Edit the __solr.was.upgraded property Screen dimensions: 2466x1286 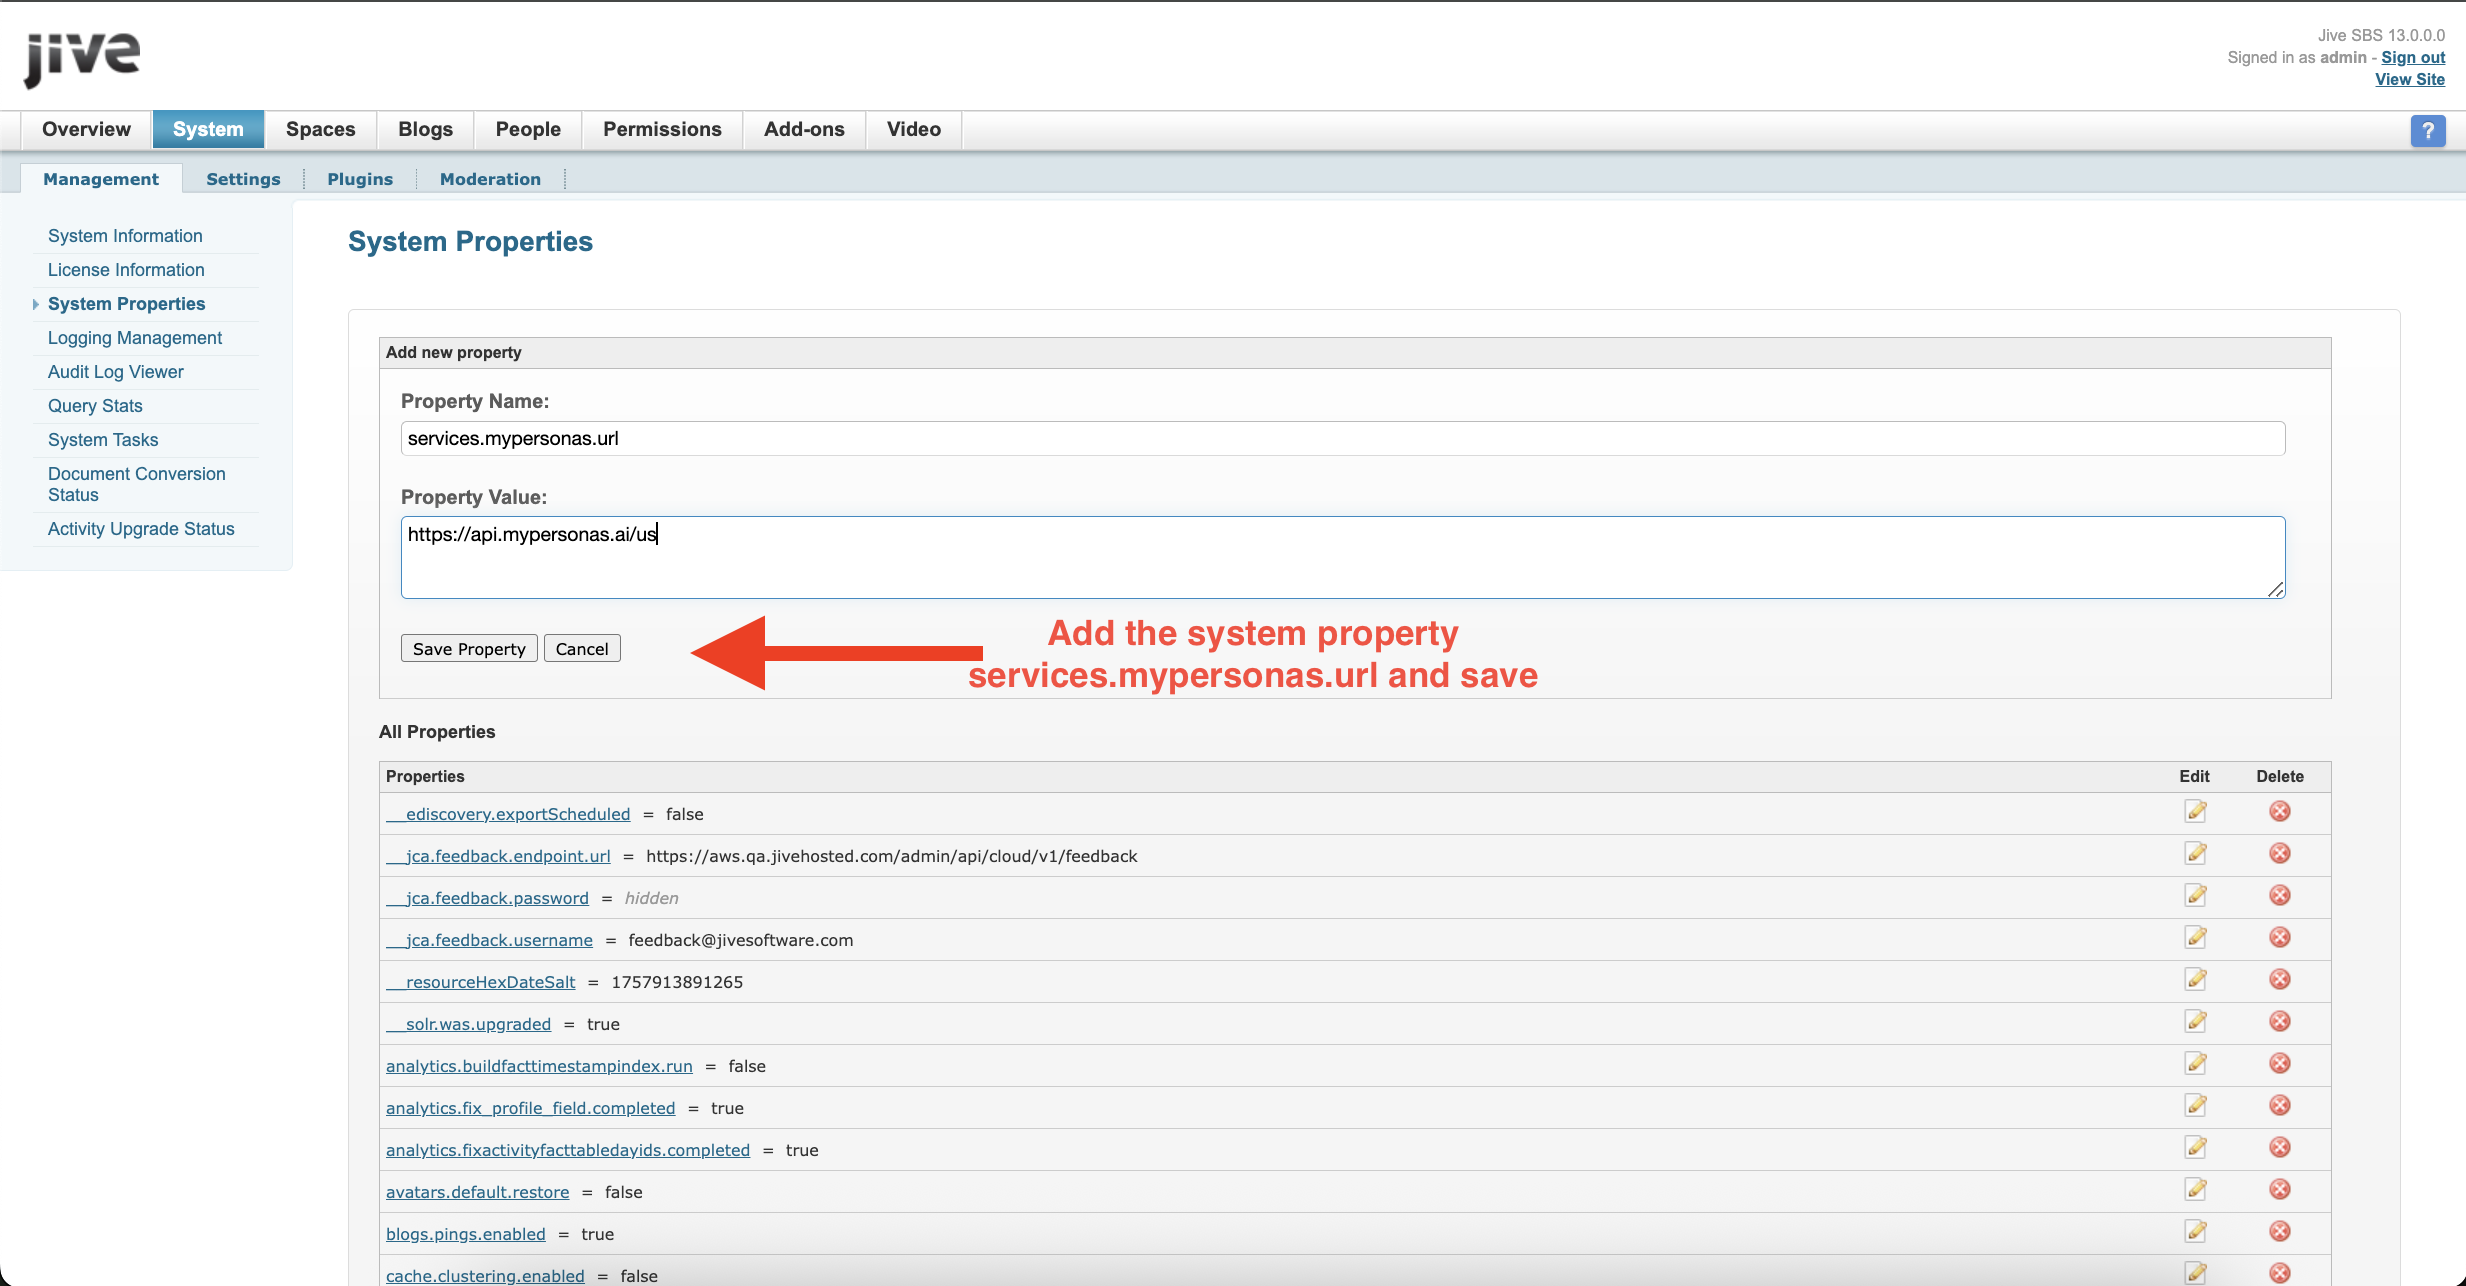coord(2195,1021)
